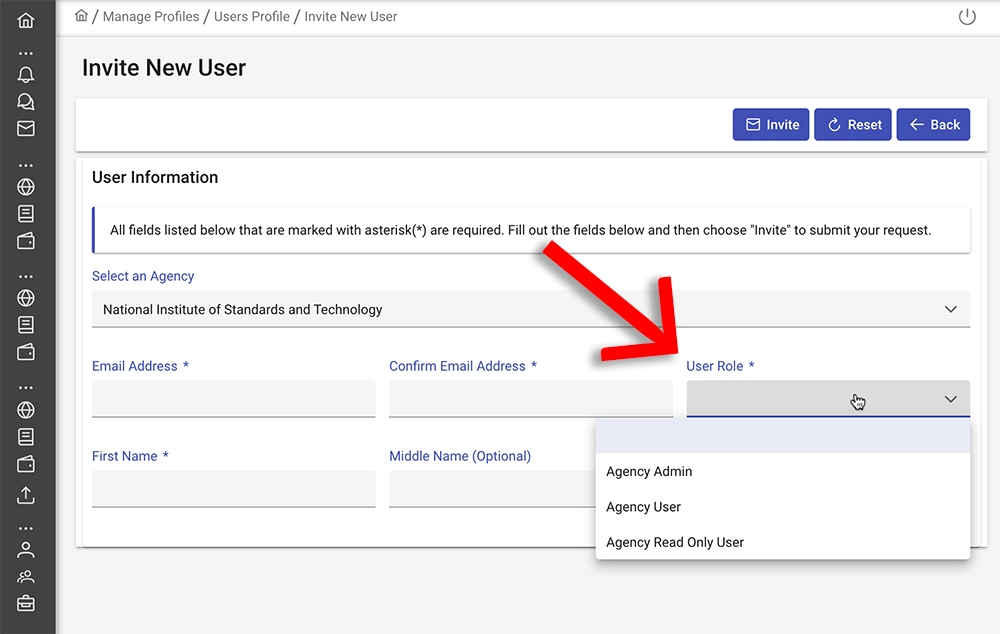Pick the Agency Read Only User option
The width and height of the screenshot is (1000, 634).
pyautogui.click(x=675, y=542)
